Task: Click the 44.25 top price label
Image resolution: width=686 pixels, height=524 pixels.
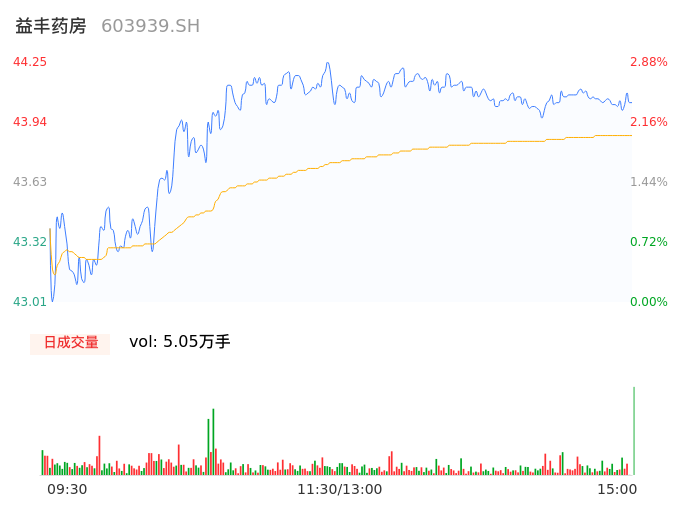Action: (30, 62)
